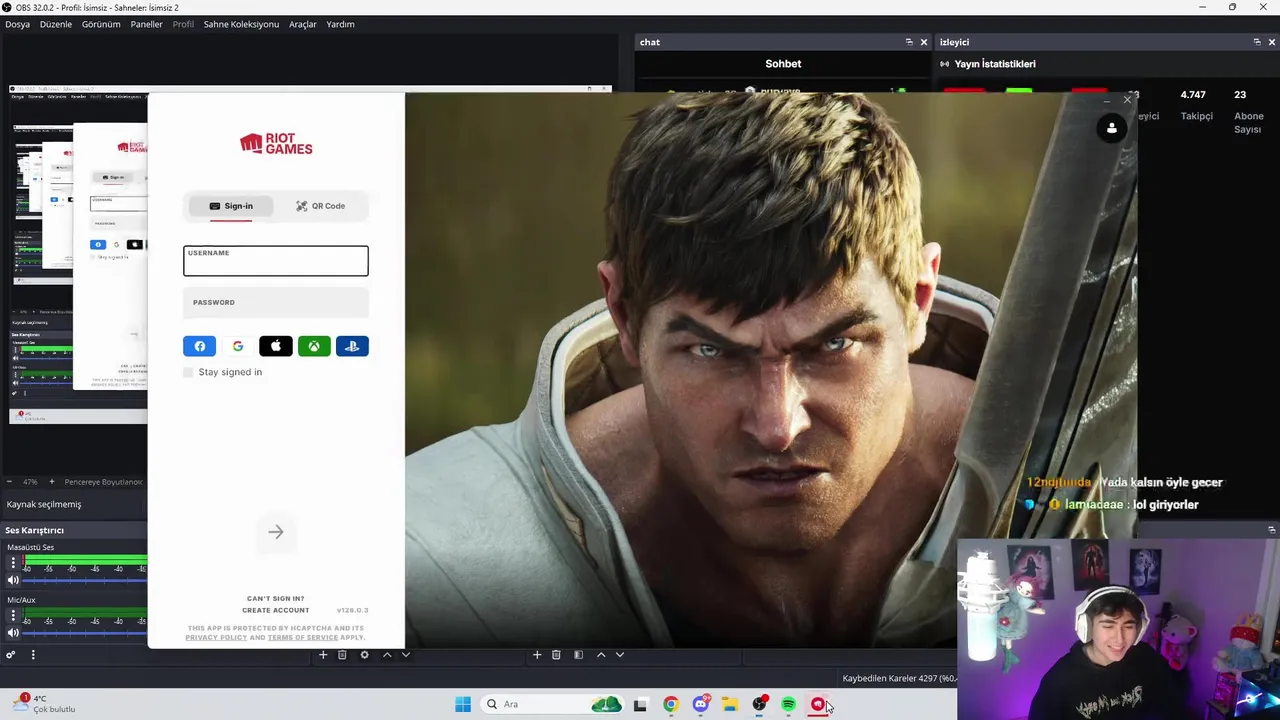Viewport: 1280px width, 720px height.
Task: Click the CAN'T SIGN IN? link
Action: (x=275, y=599)
